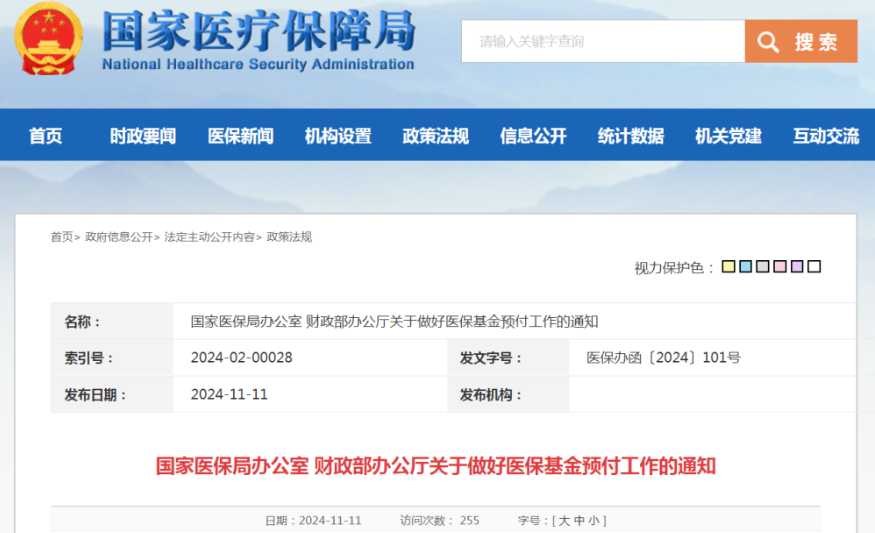Set font size to 大
875x533 pixels.
(x=564, y=521)
